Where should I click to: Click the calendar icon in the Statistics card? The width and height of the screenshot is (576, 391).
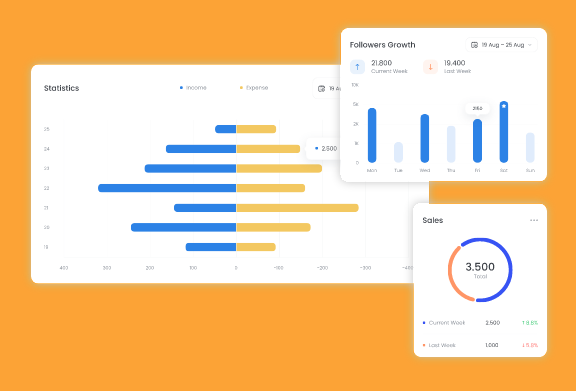[x=321, y=89]
